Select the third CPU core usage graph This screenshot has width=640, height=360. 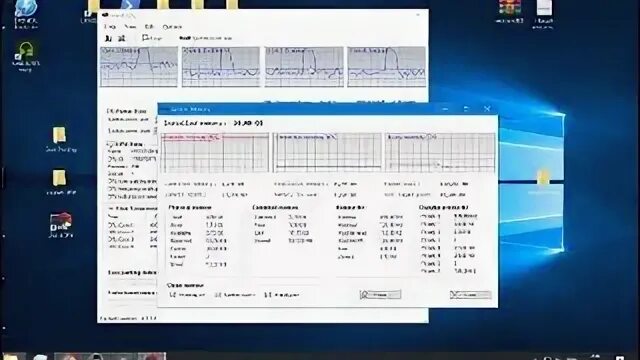tap(304, 67)
